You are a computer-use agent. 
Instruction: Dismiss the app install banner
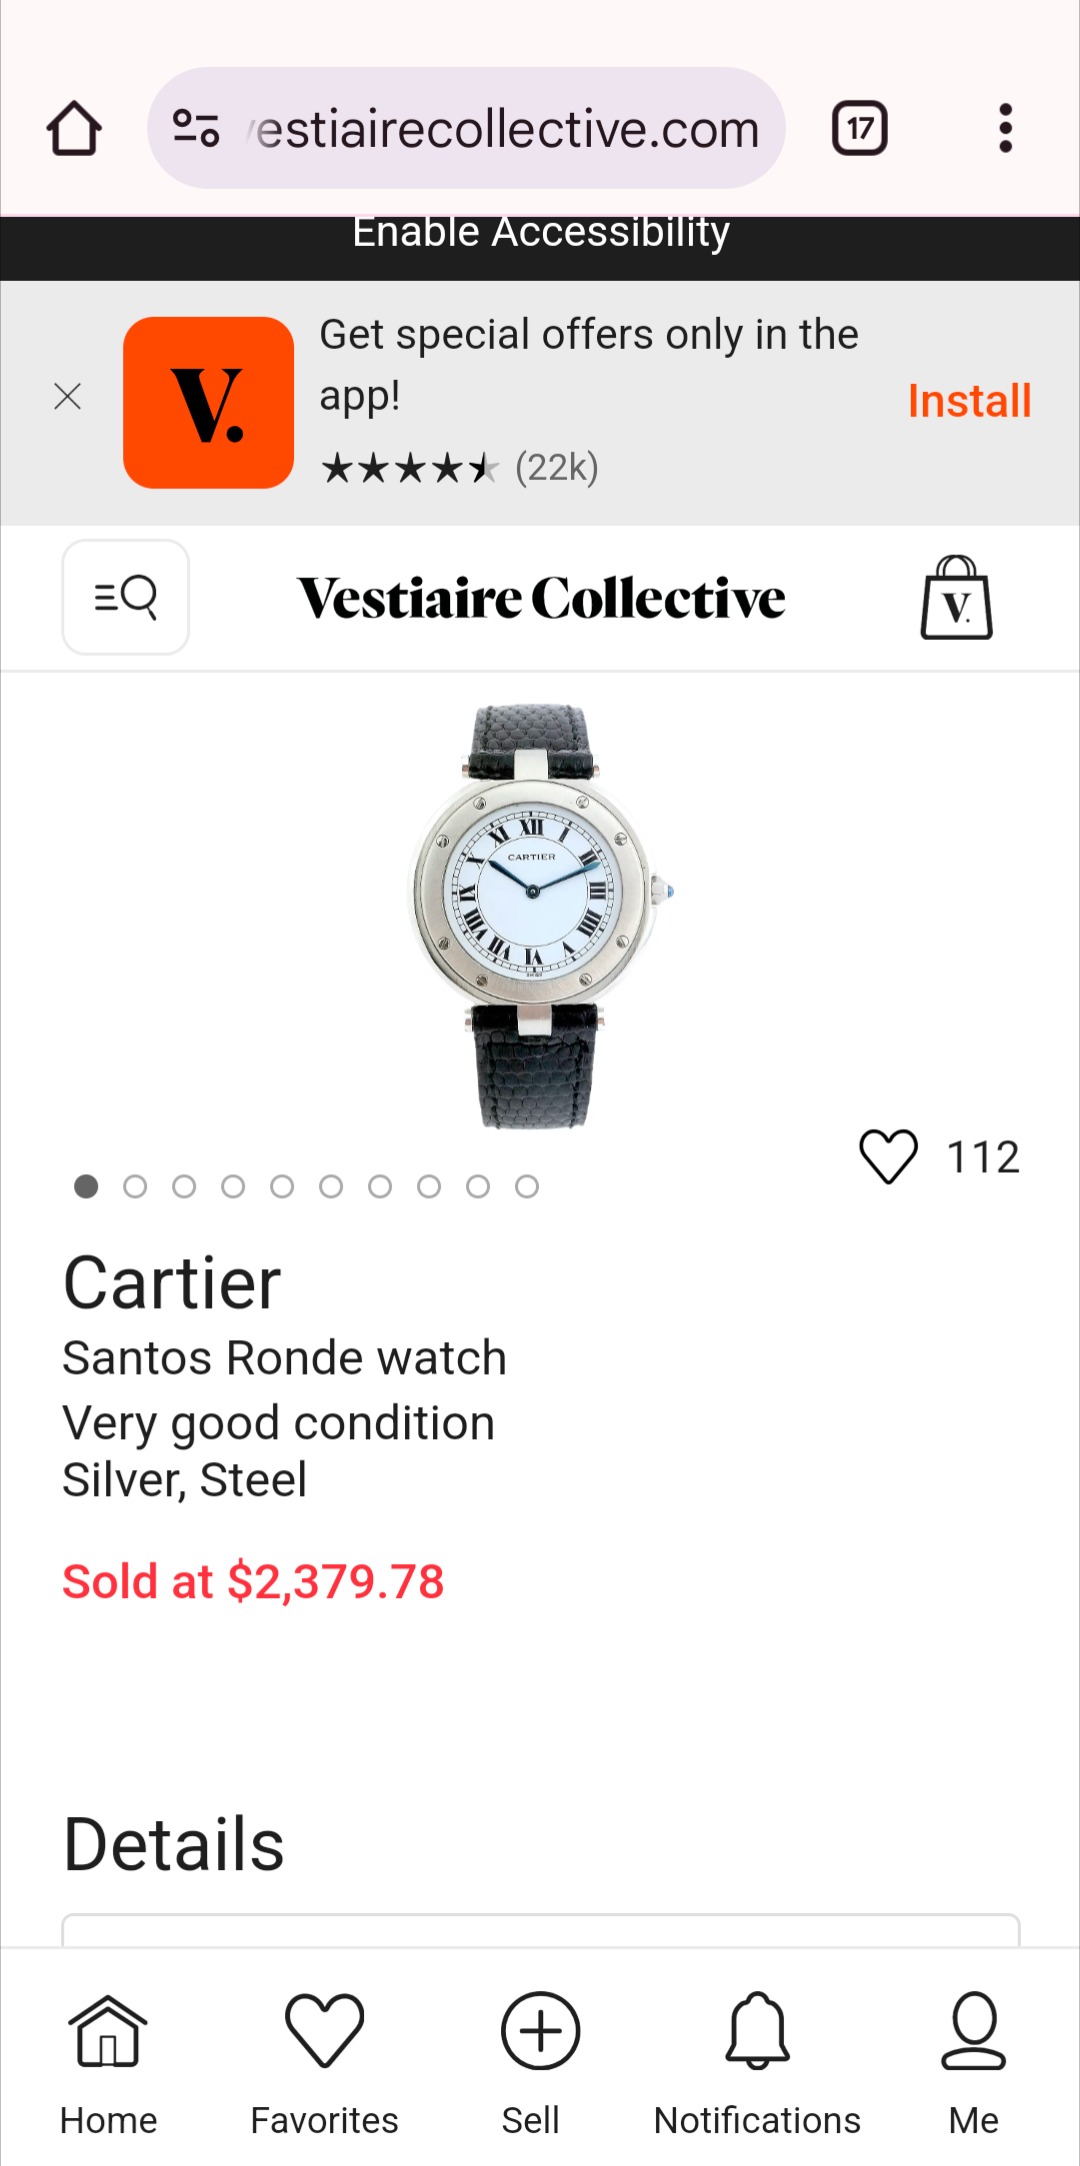tap(68, 397)
